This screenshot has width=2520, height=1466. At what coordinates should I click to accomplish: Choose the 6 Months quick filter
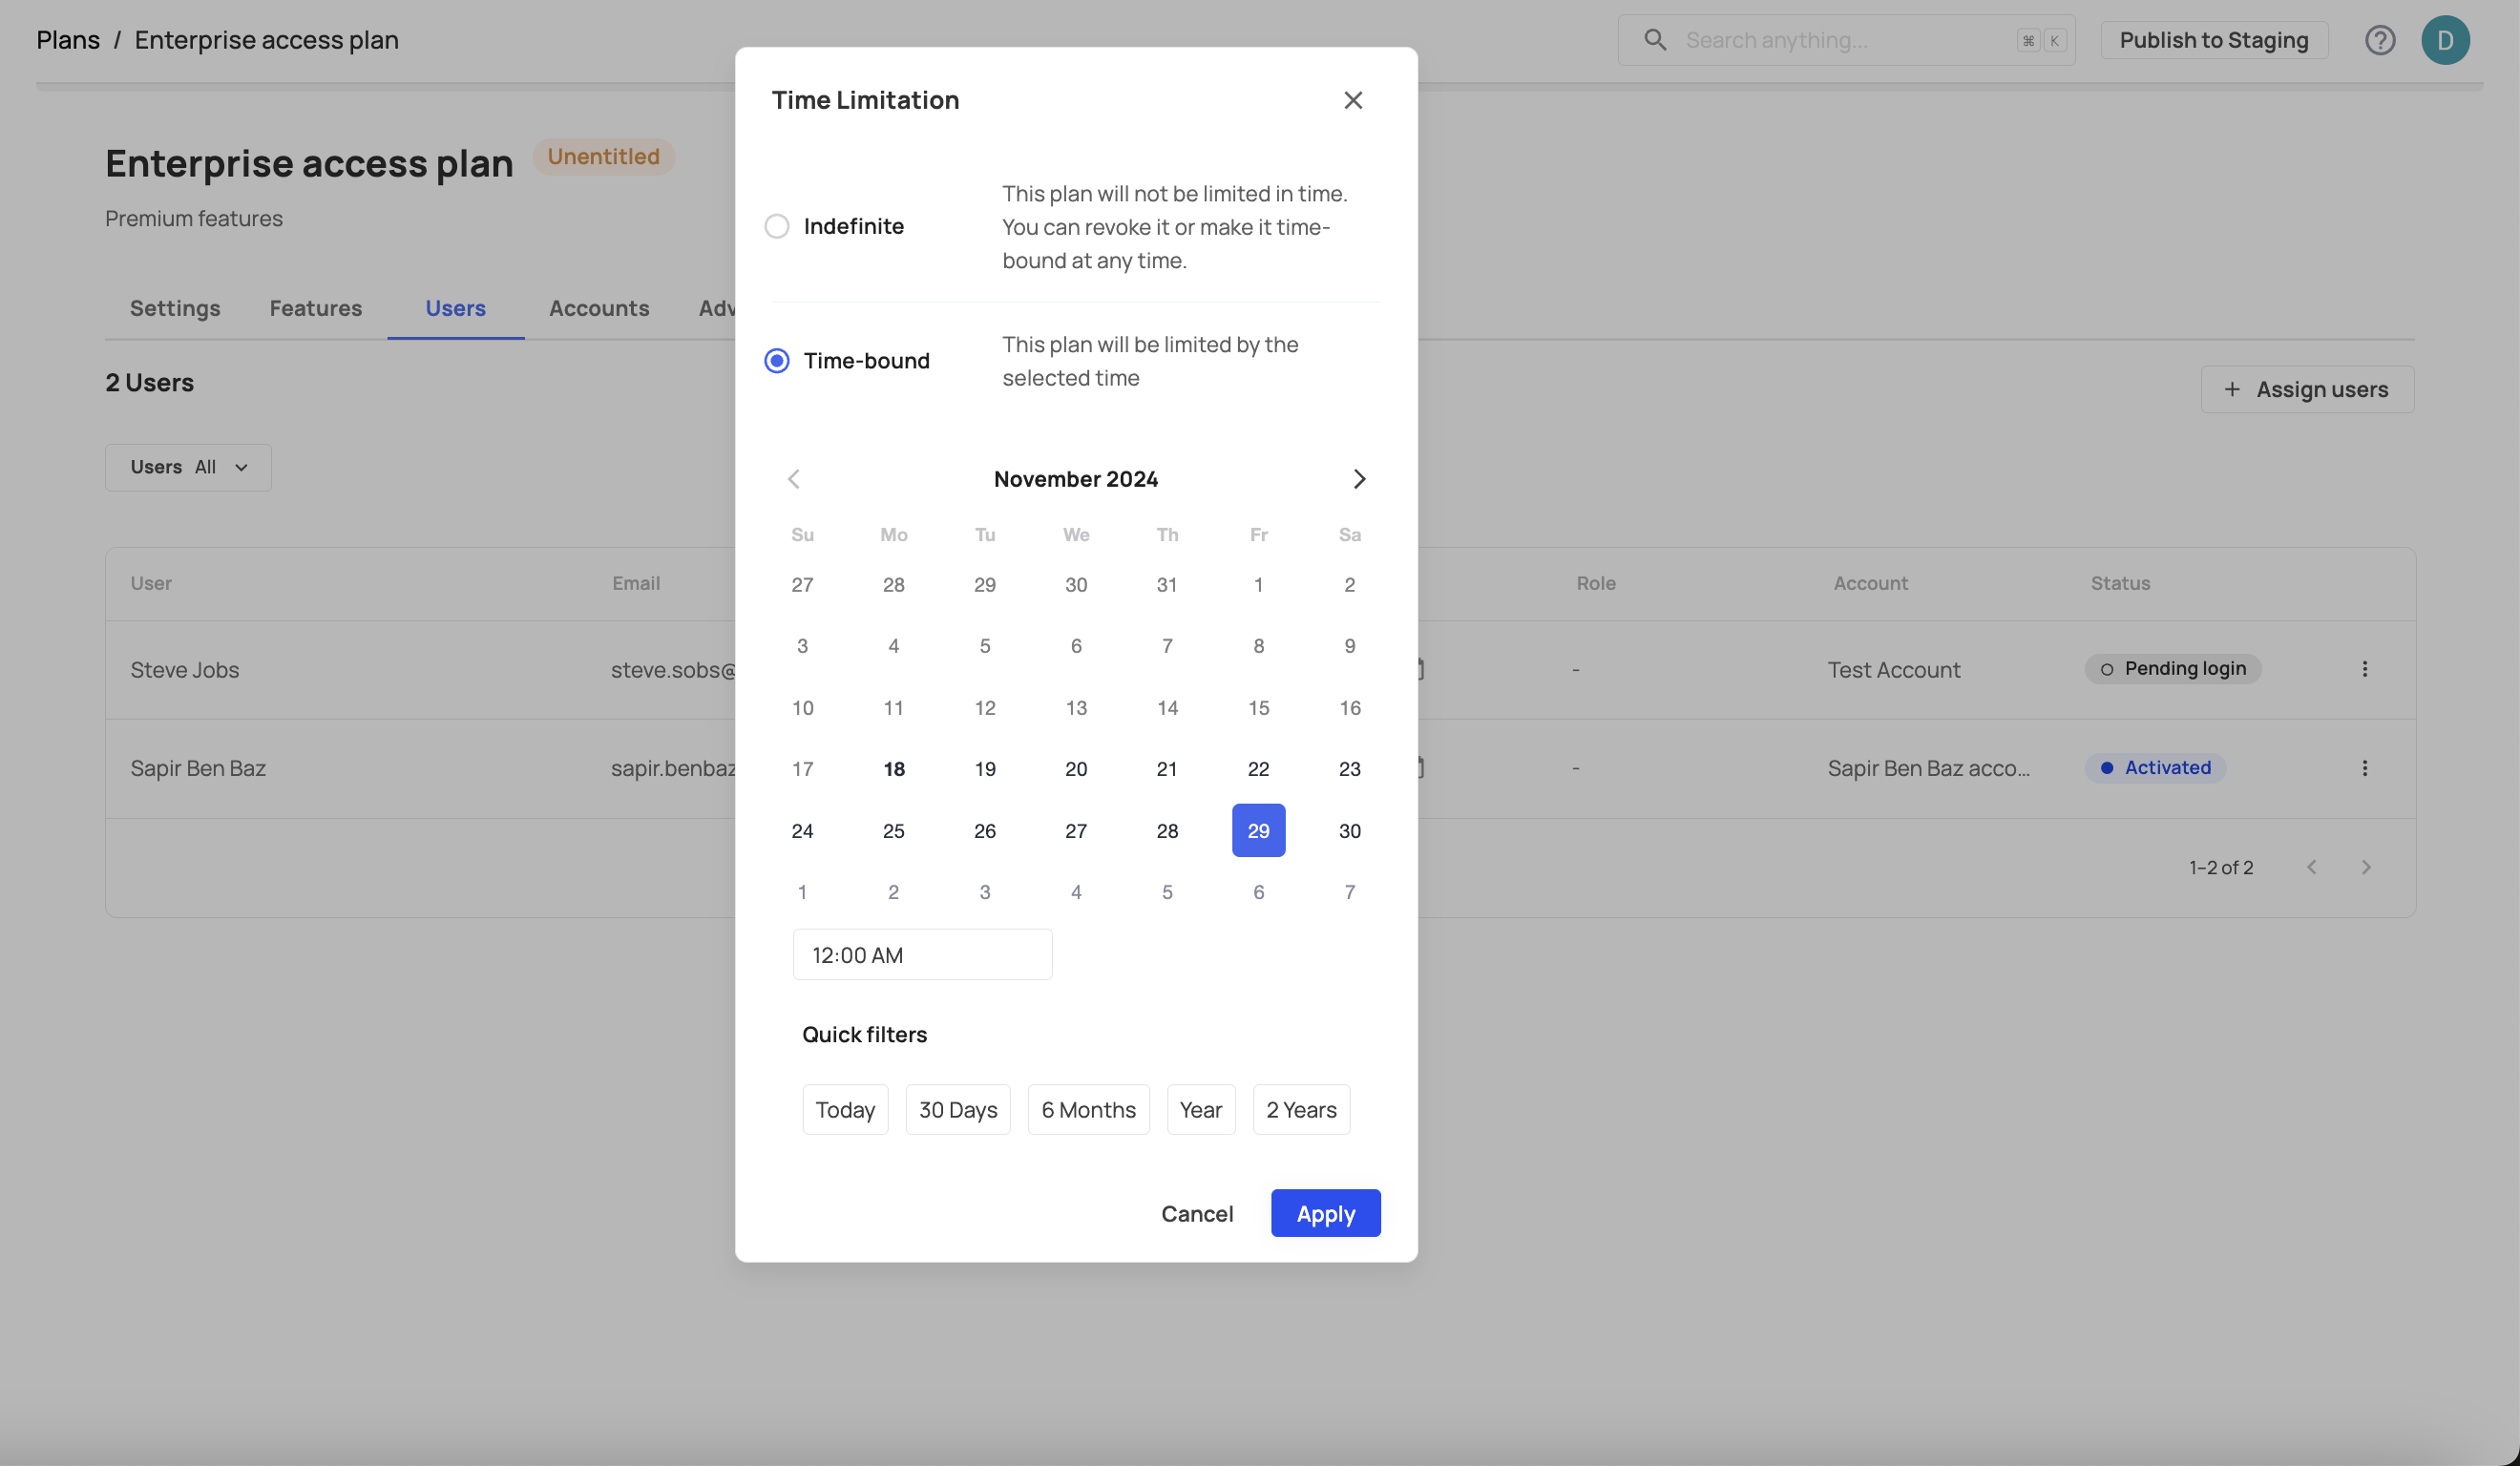click(1088, 1110)
